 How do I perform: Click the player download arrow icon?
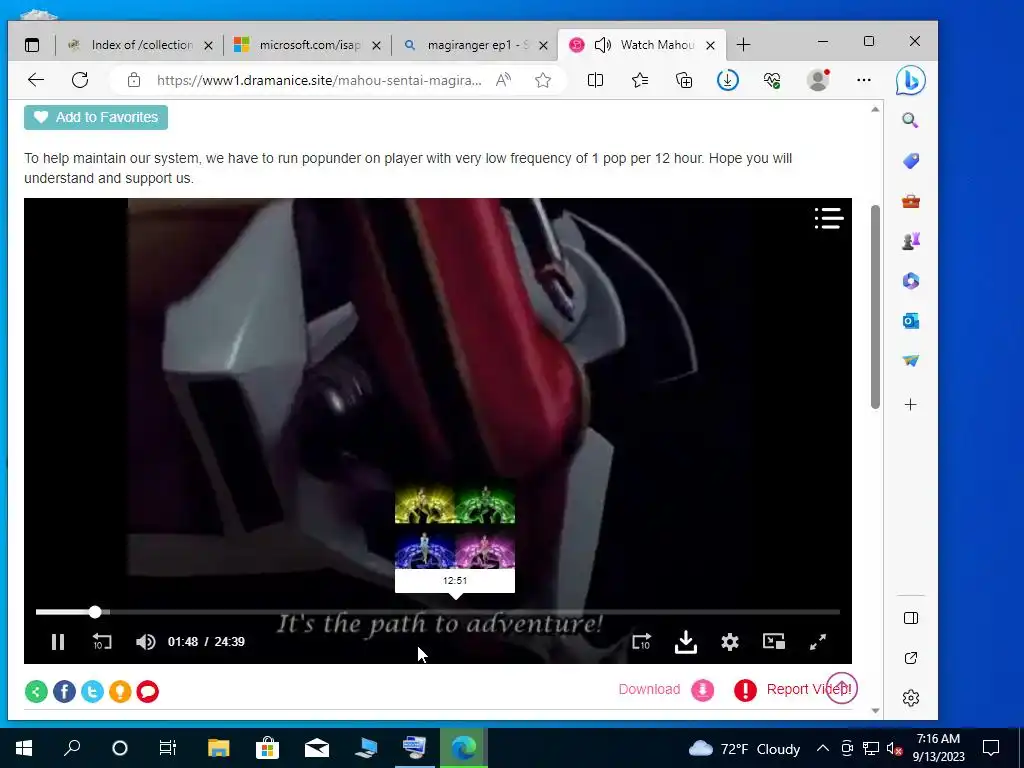[686, 642]
